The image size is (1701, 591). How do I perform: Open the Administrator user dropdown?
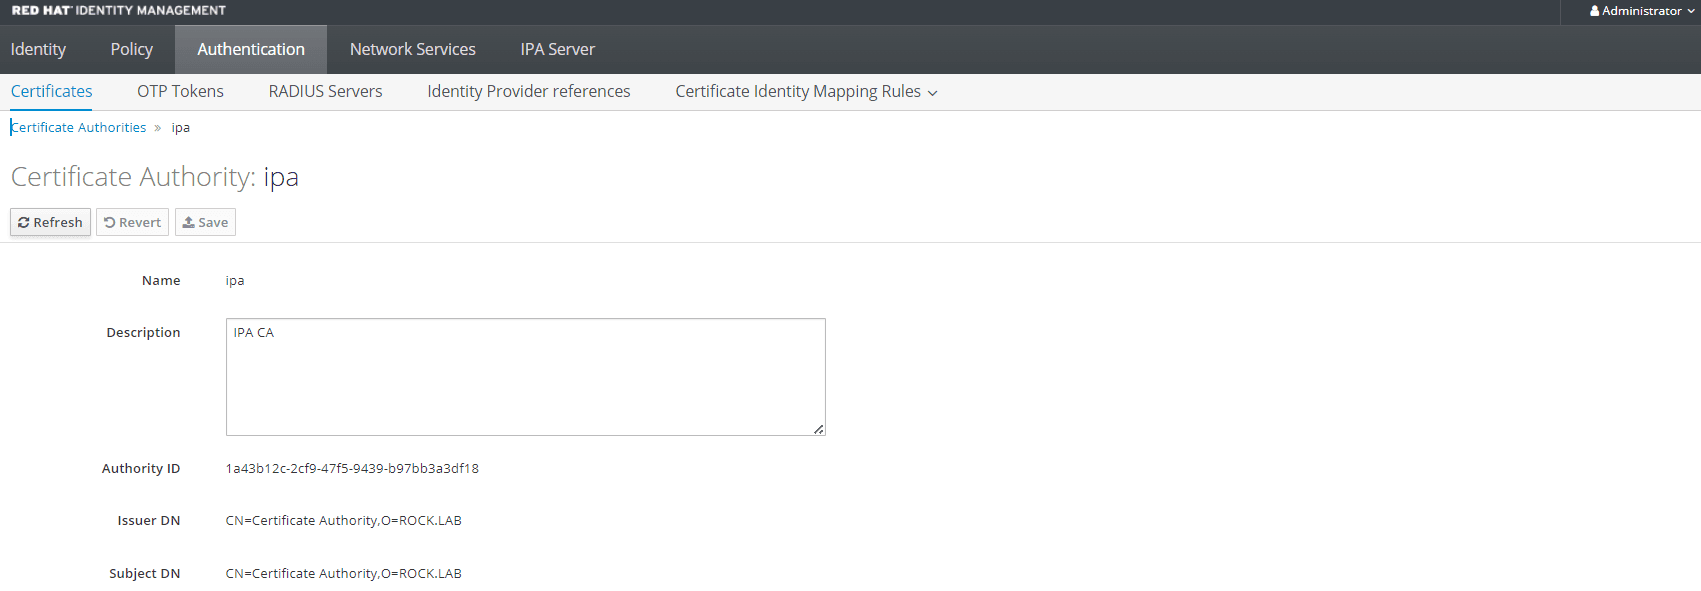point(1642,11)
